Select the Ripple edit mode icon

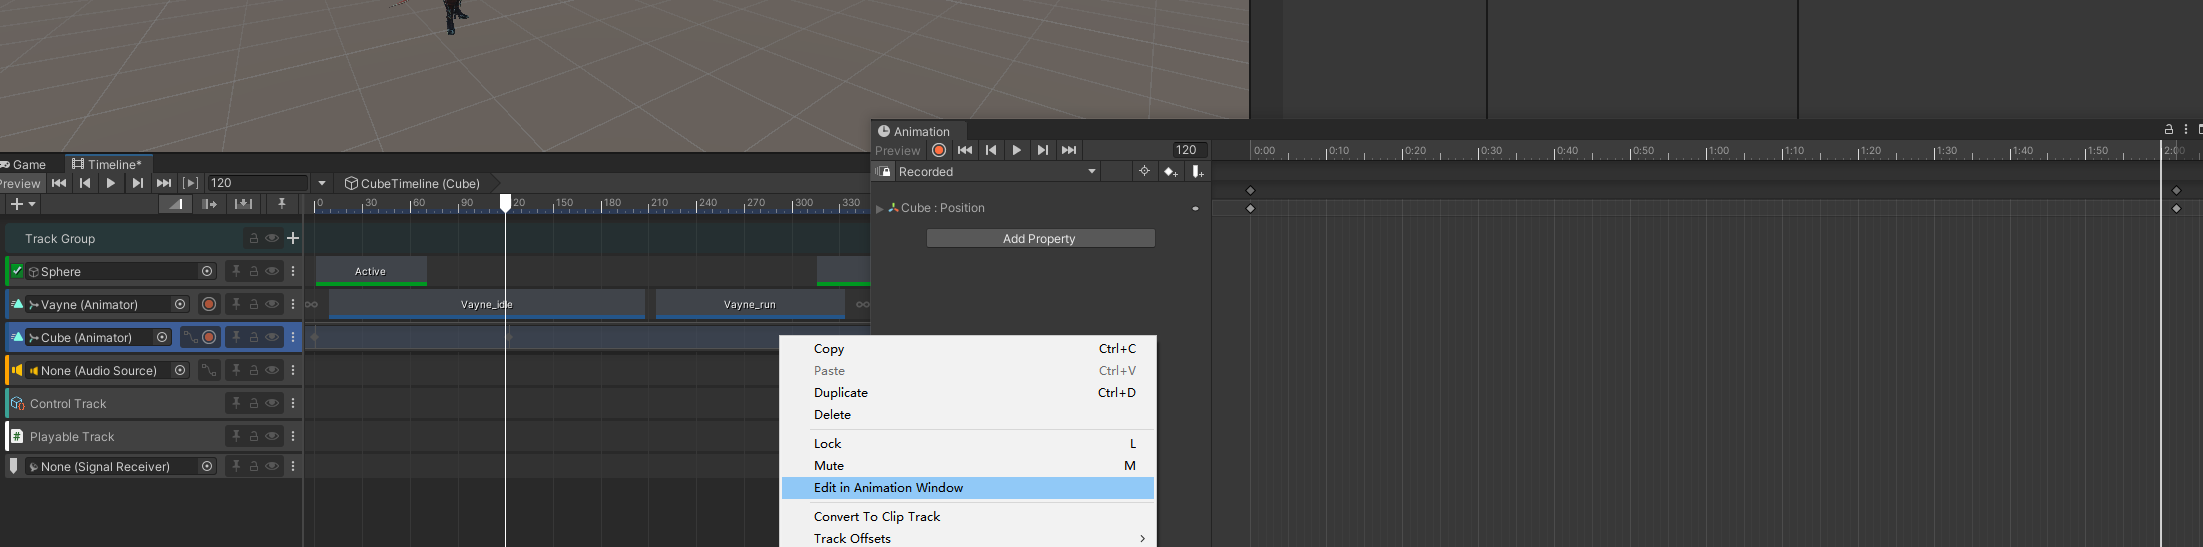point(209,204)
